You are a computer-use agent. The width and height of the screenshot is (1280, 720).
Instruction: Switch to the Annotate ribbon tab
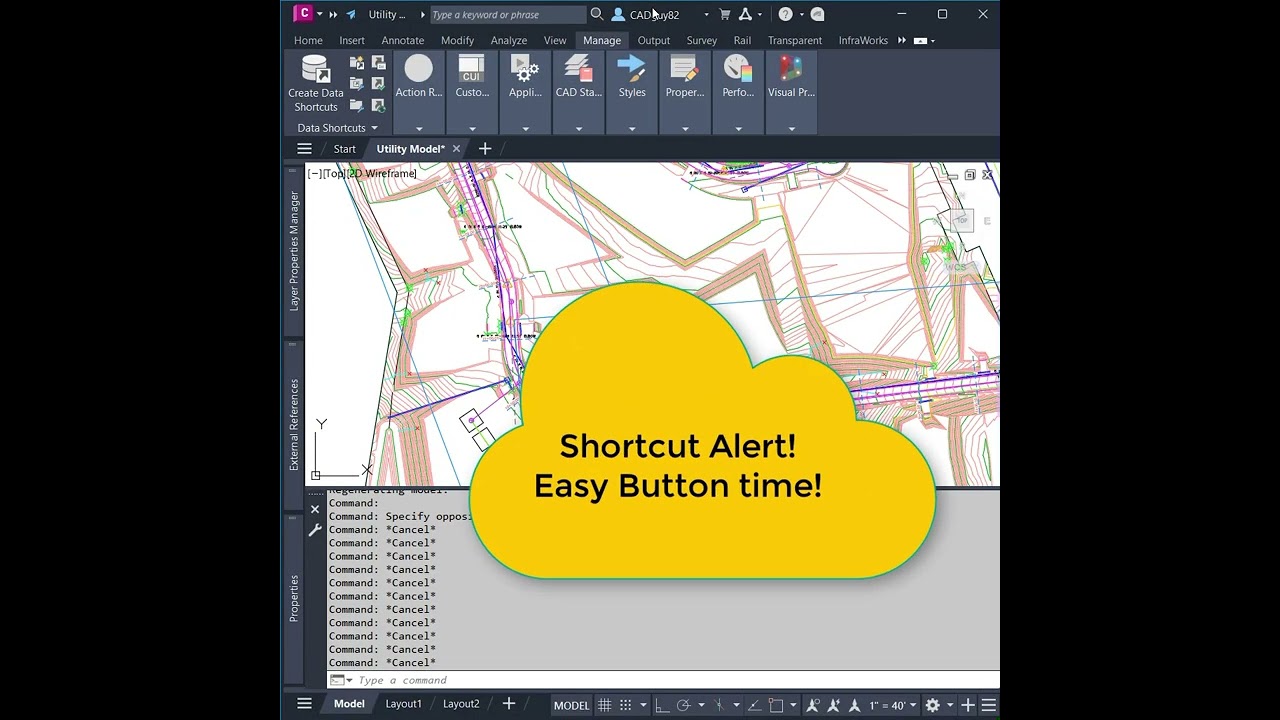(x=402, y=40)
